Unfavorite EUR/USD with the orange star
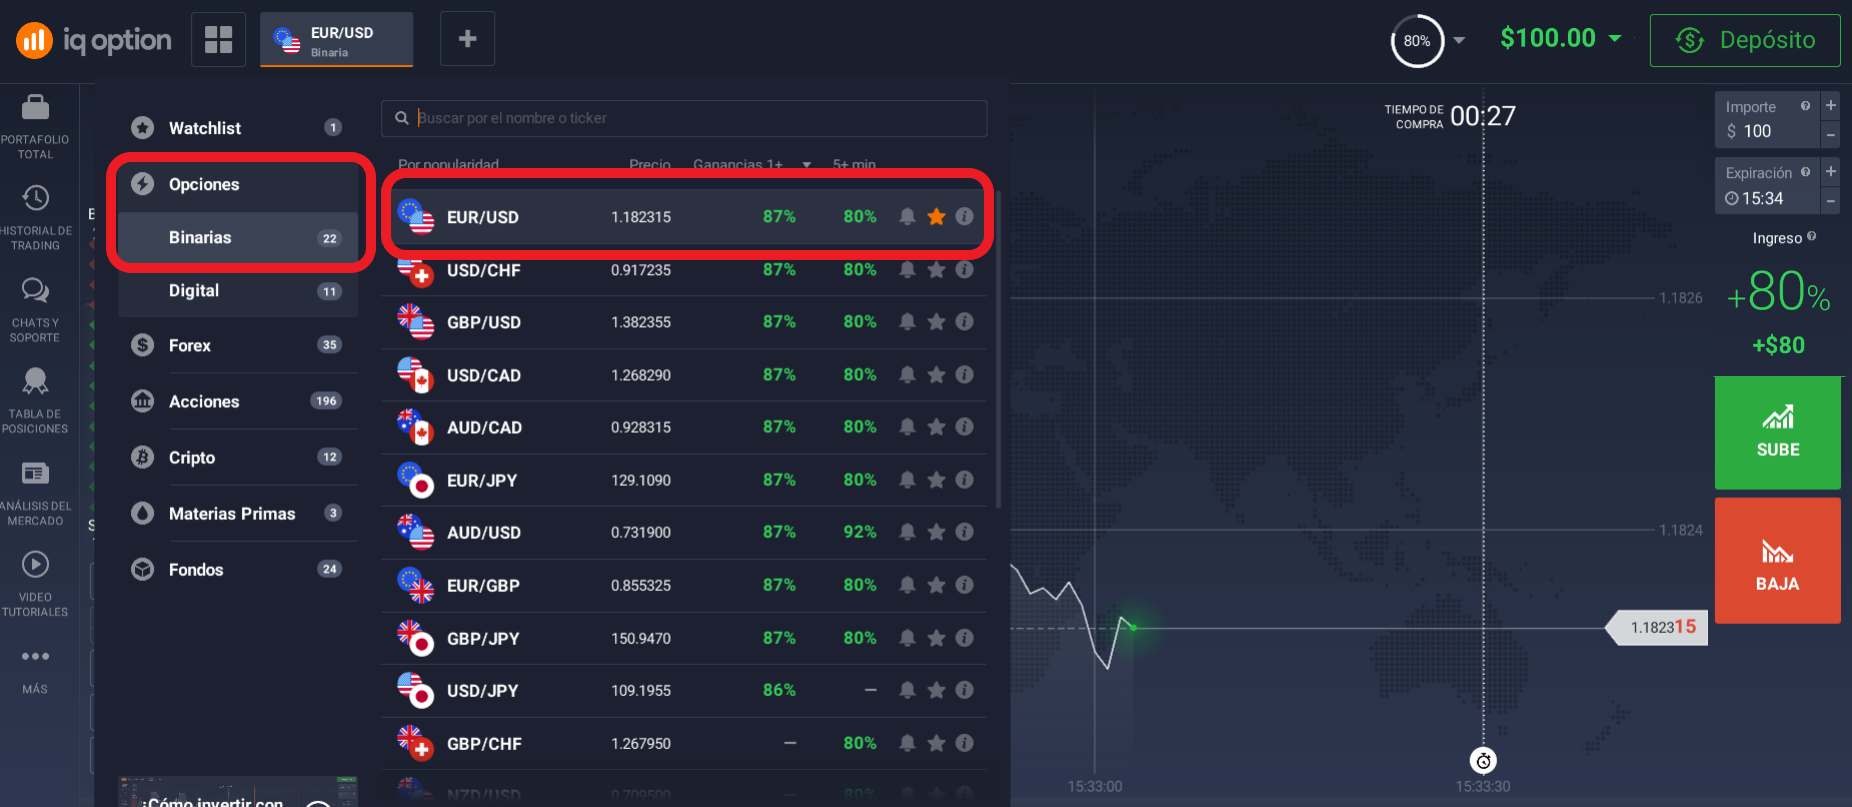 point(936,217)
